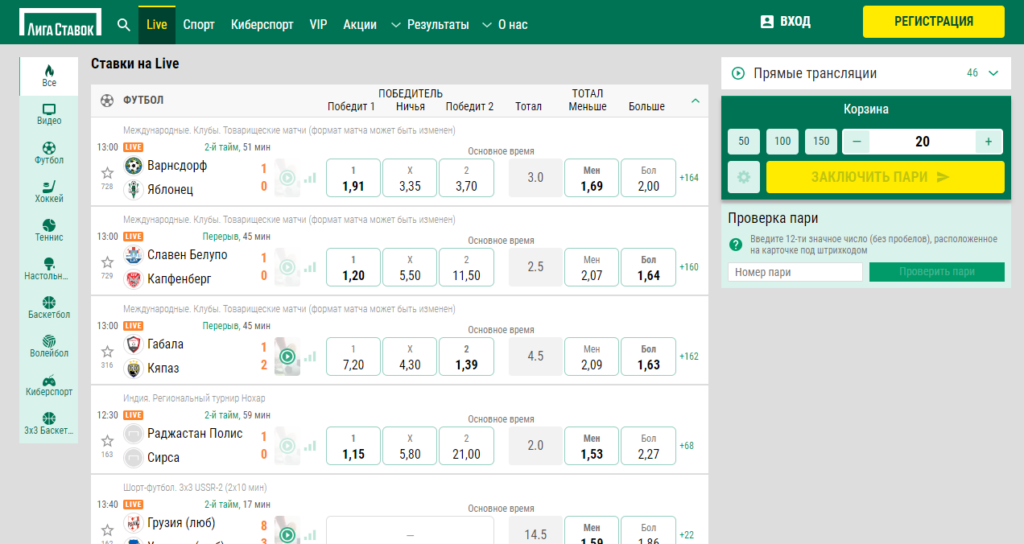Open the search magnifier icon

tap(123, 25)
